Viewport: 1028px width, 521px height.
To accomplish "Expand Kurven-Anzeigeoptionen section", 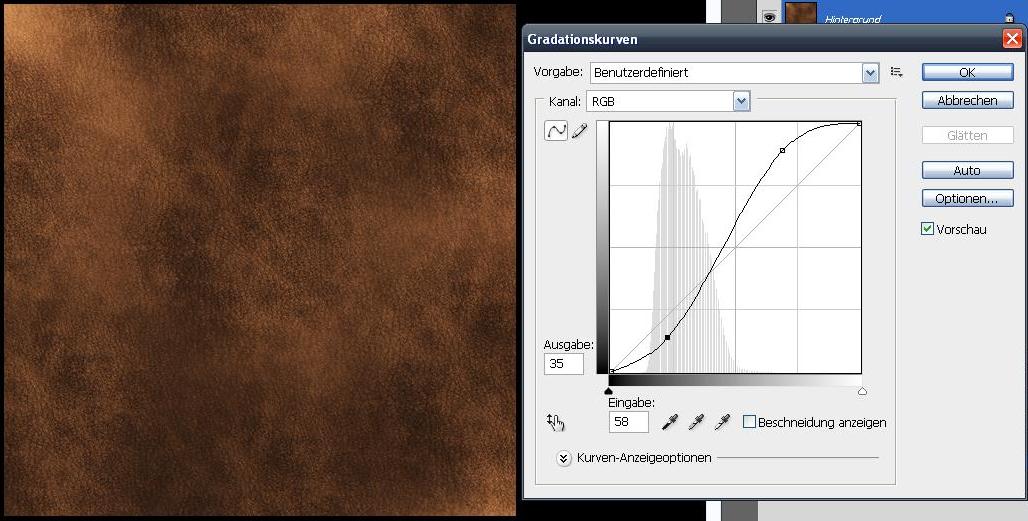I will tap(563, 458).
